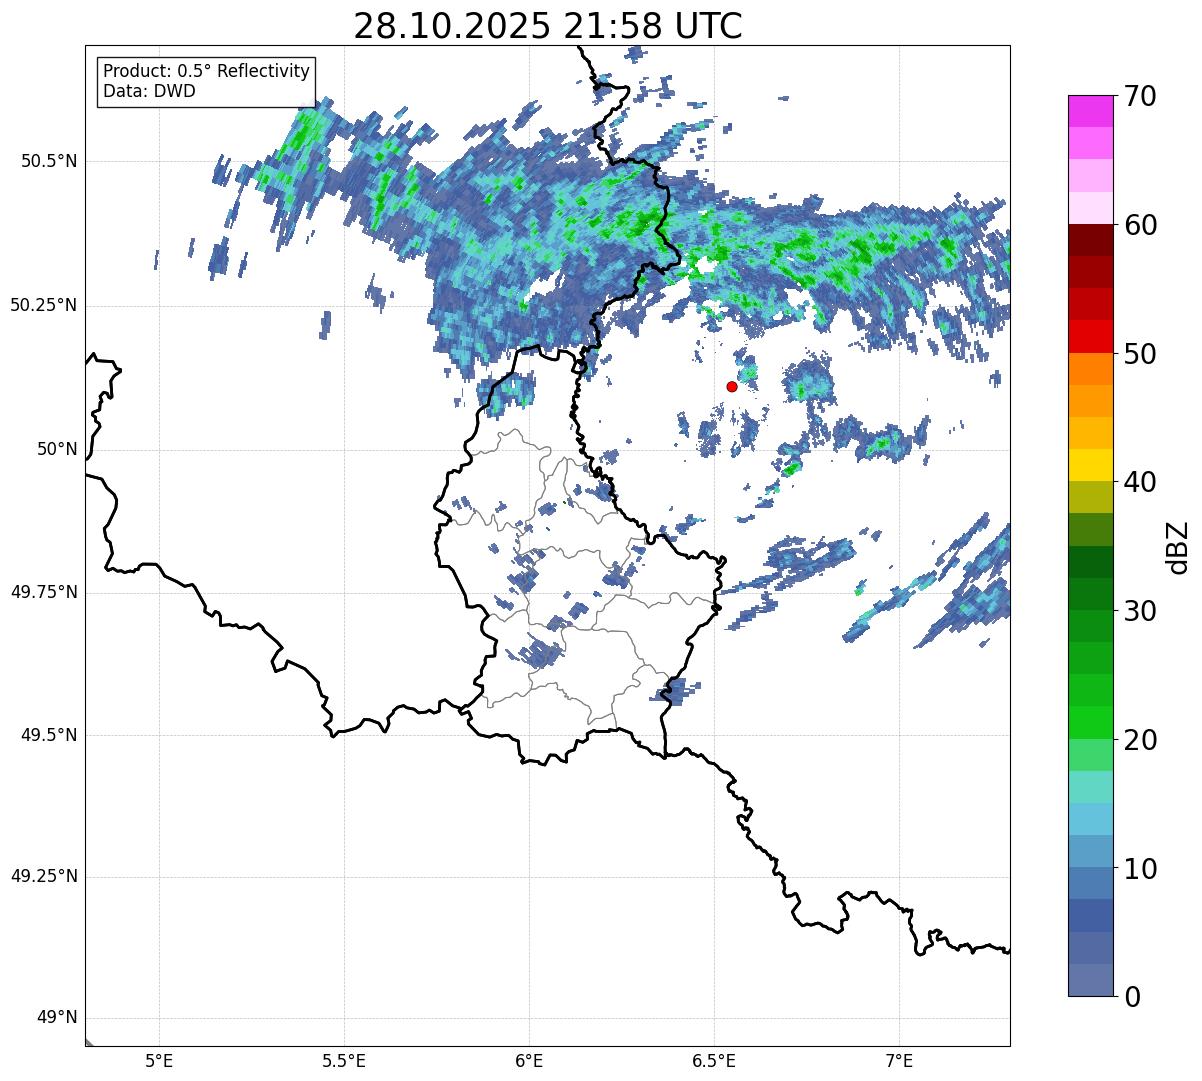The width and height of the screenshot is (1202, 1081).
Task: Select the 30 tick on colorbar
Action: click(x=1139, y=611)
